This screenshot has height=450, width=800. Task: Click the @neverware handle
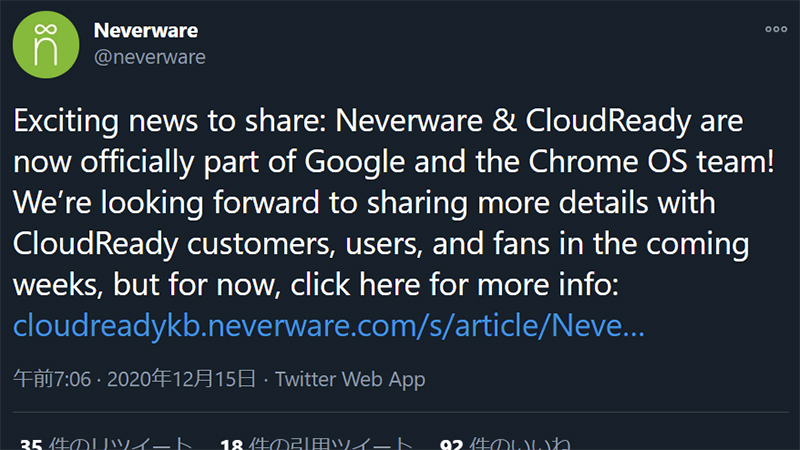pyautogui.click(x=149, y=57)
